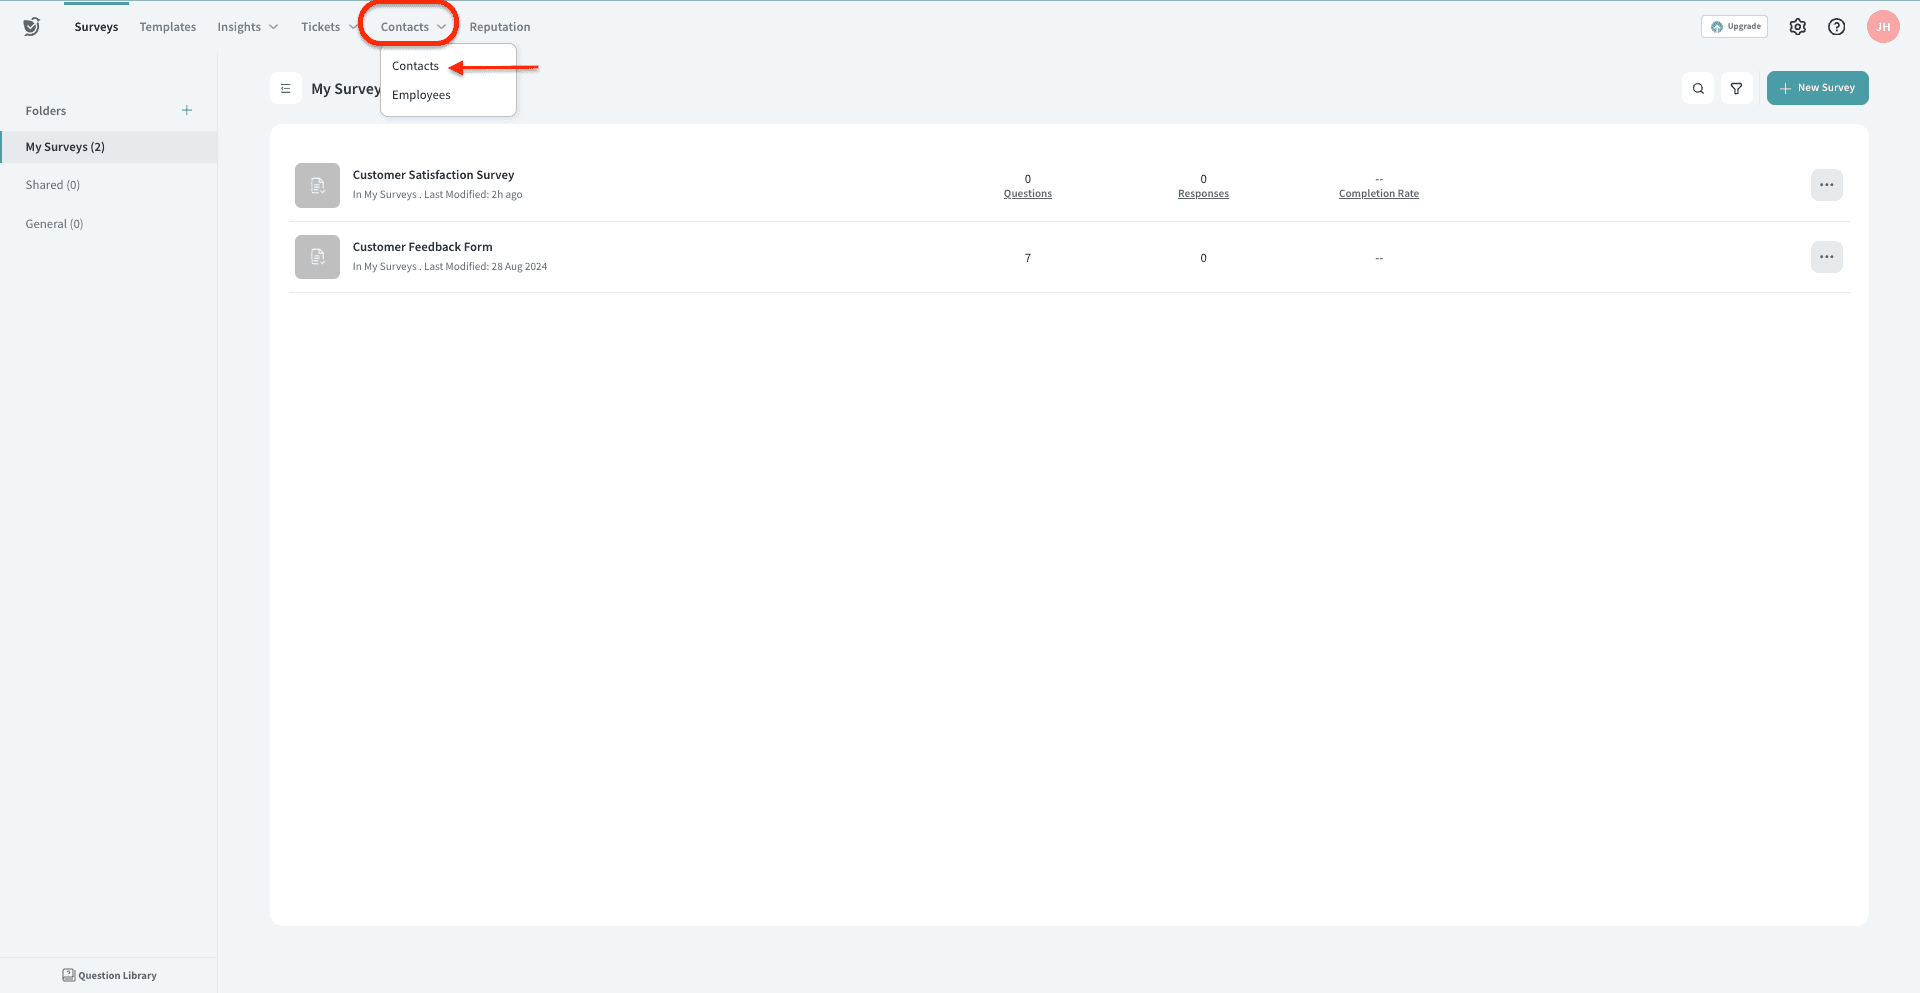Open the Question Library link
The image size is (1920, 993).
tap(109, 975)
